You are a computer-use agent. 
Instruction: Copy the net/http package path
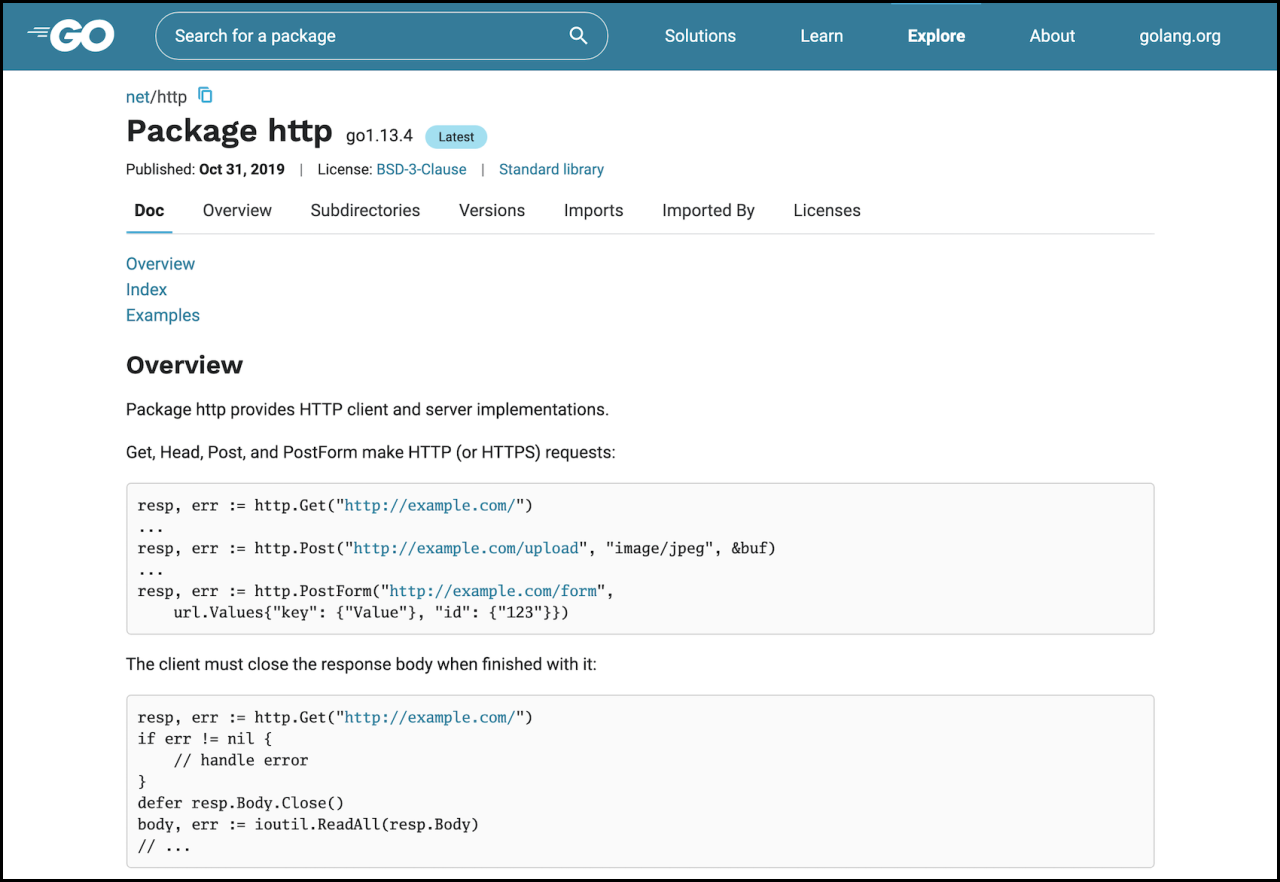pyautogui.click(x=205, y=95)
